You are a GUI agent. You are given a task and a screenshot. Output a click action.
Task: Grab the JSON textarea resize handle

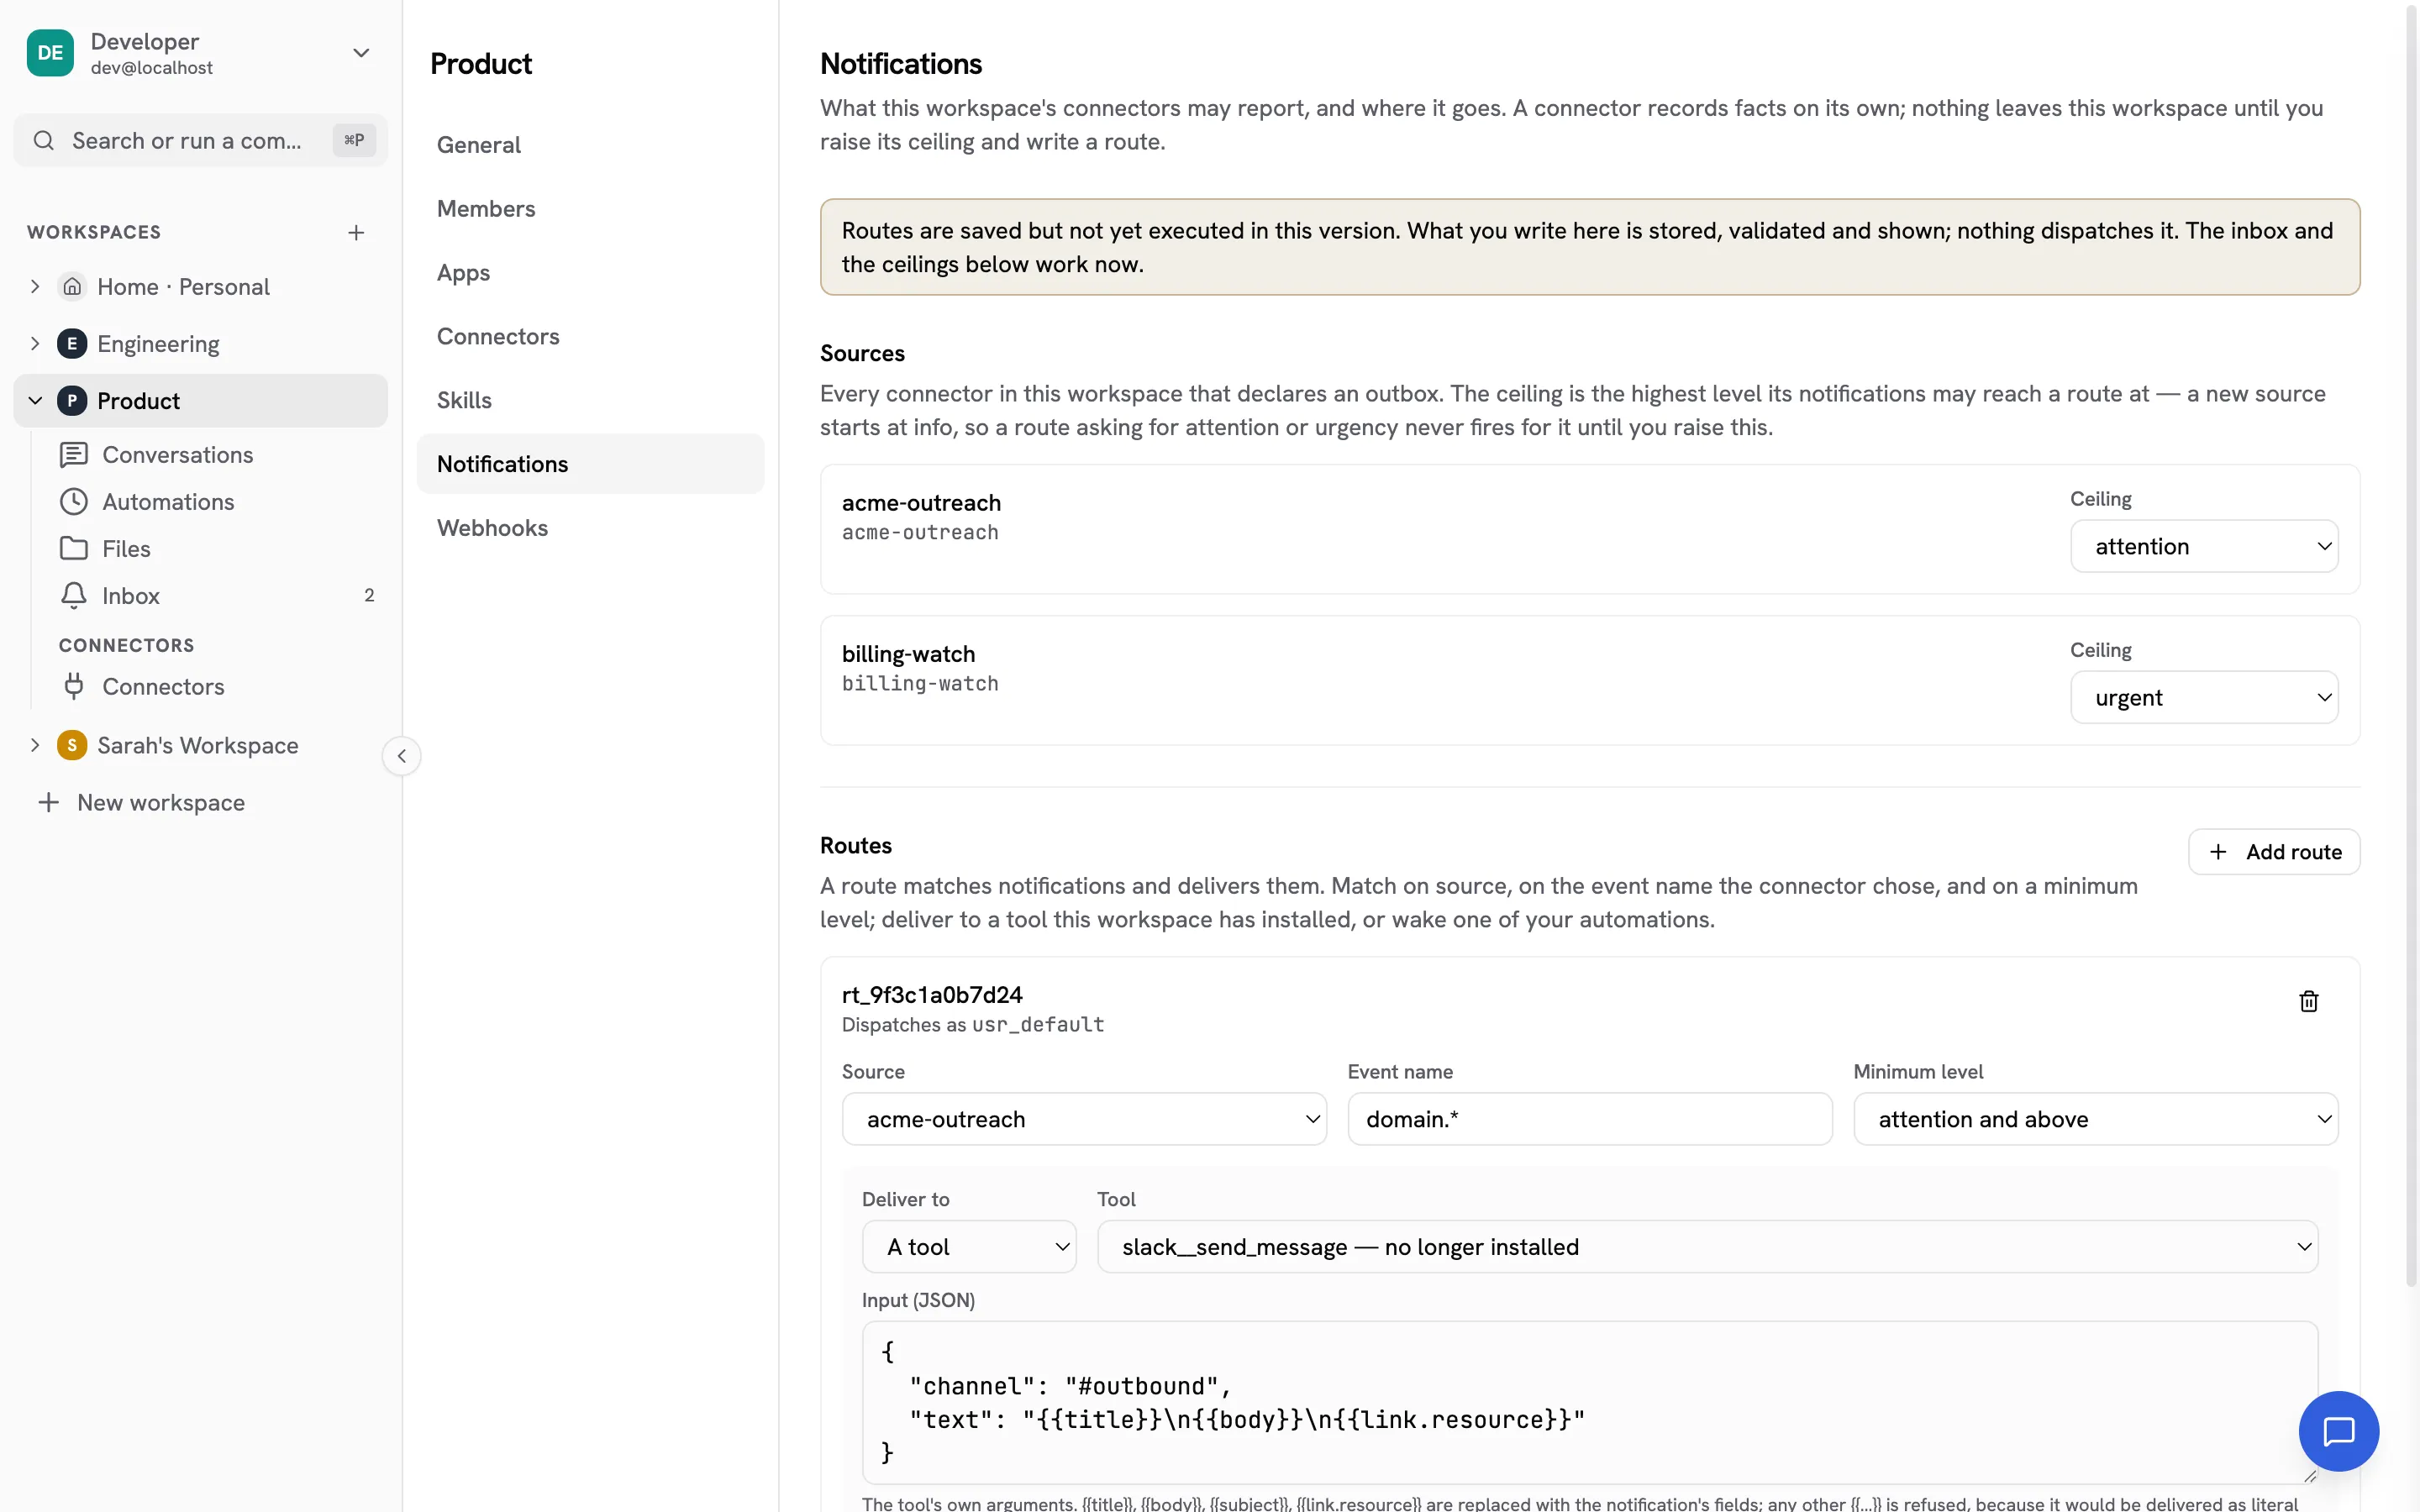coord(2309,1476)
